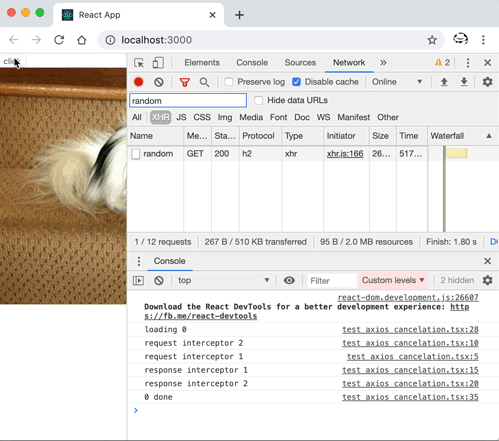Import HAR file with upload arrow
The height and width of the screenshot is (441, 499).
(x=444, y=82)
